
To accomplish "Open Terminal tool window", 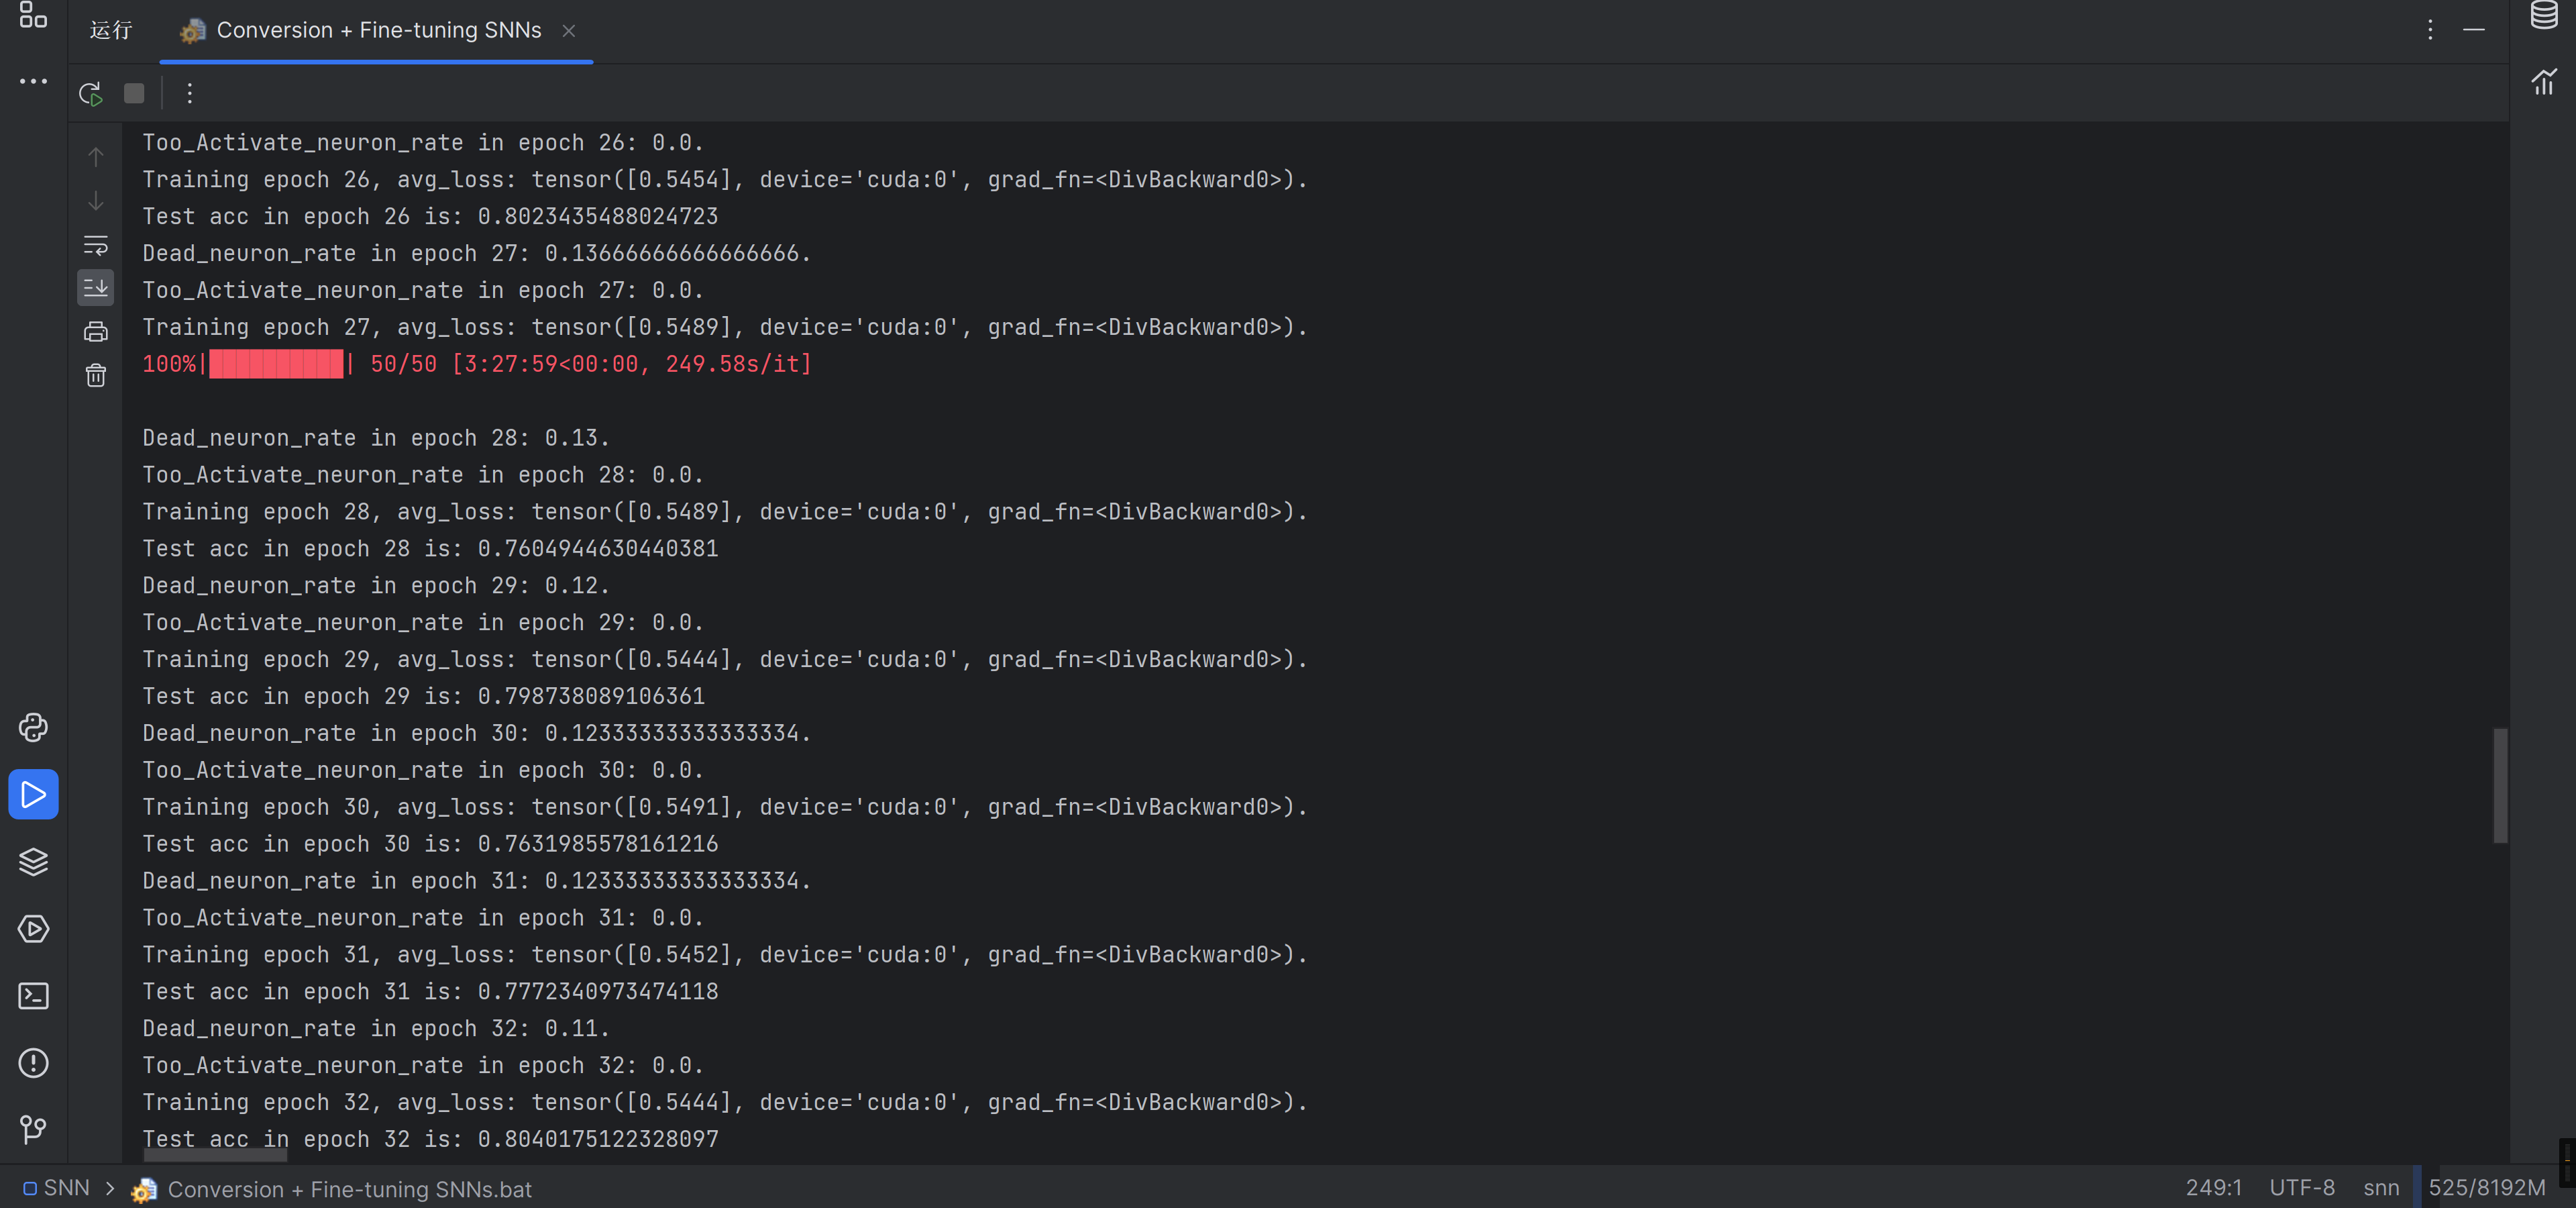I will click(x=33, y=996).
